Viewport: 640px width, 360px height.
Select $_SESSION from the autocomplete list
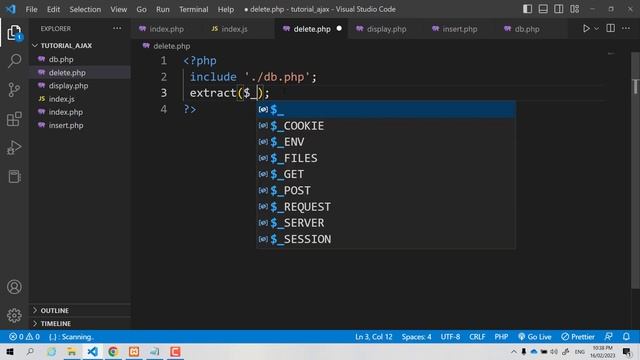(386, 239)
